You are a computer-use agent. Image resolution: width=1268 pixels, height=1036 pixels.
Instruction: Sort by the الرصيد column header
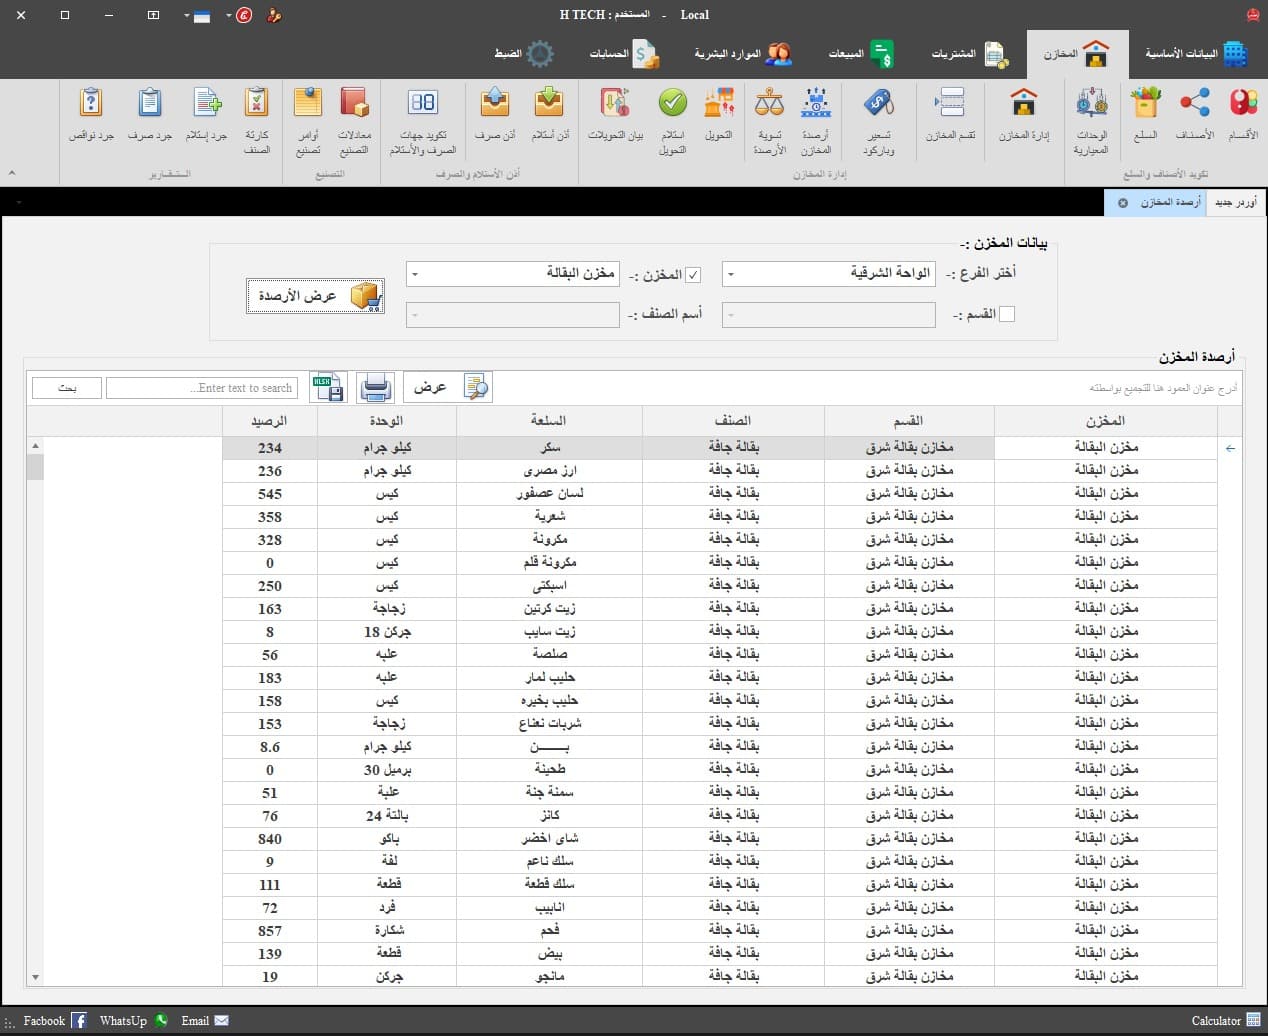tap(270, 421)
